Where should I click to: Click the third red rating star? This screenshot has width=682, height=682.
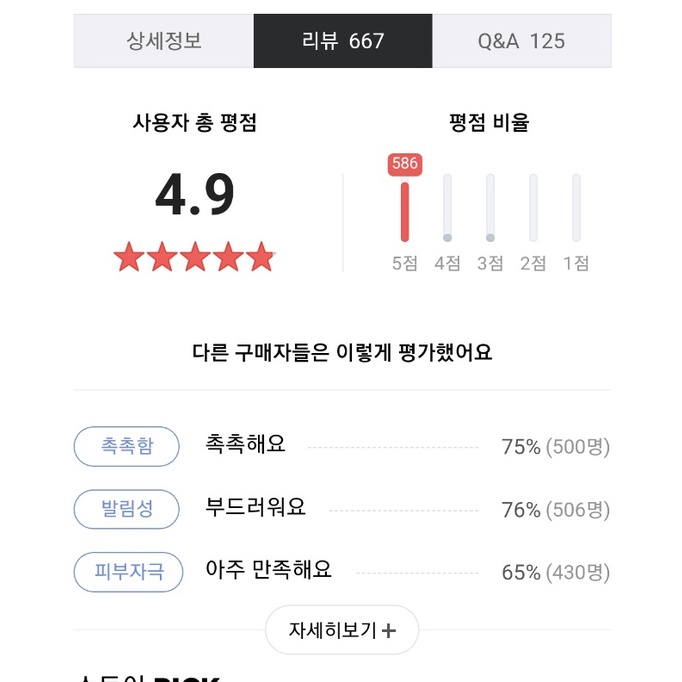click(x=194, y=257)
